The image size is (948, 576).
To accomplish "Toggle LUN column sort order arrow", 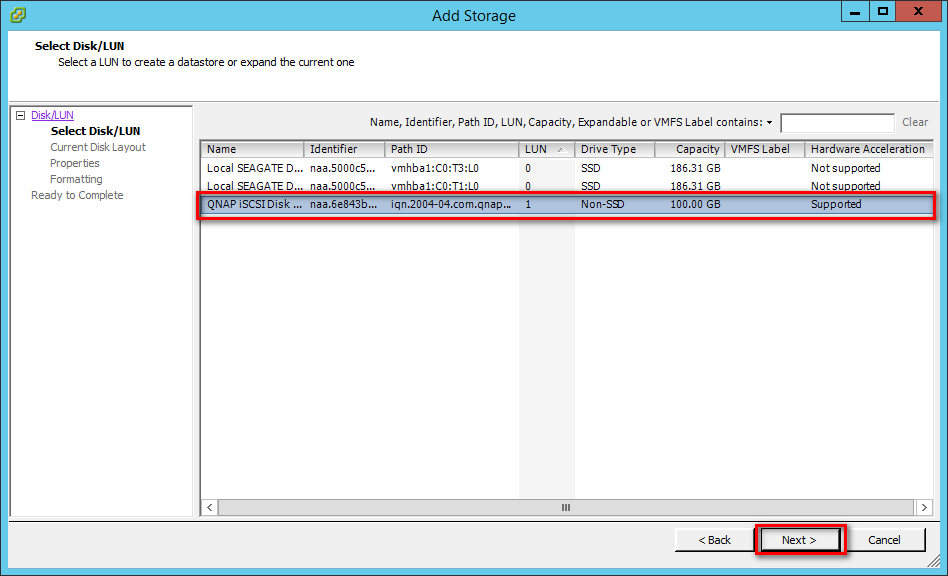I will (560, 149).
